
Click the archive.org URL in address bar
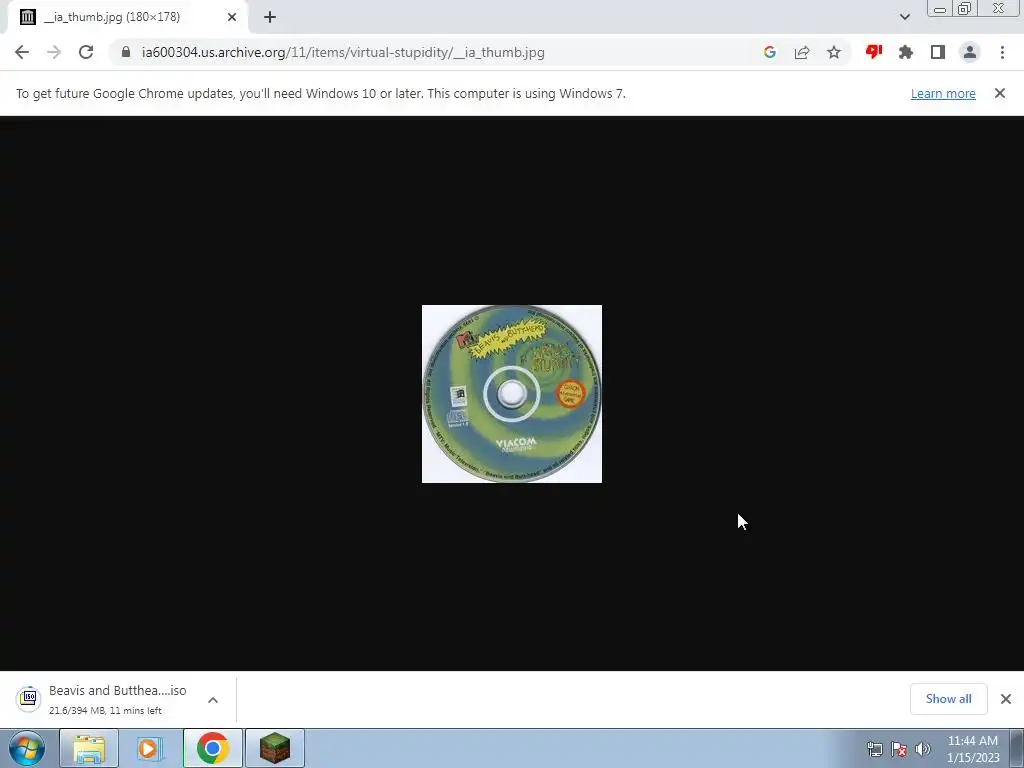pyautogui.click(x=343, y=52)
